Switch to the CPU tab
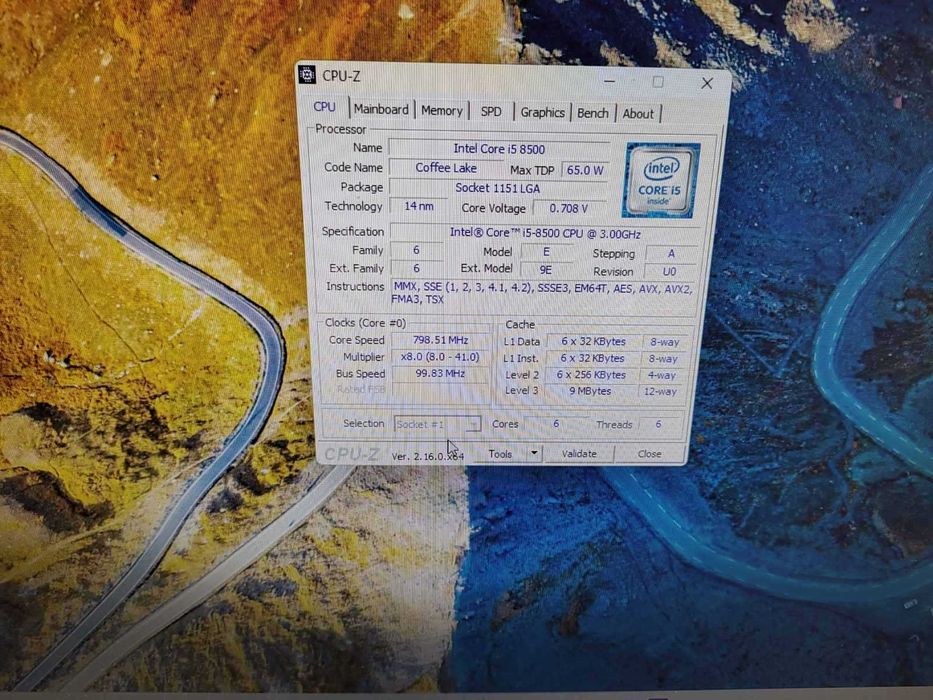 tap(324, 107)
